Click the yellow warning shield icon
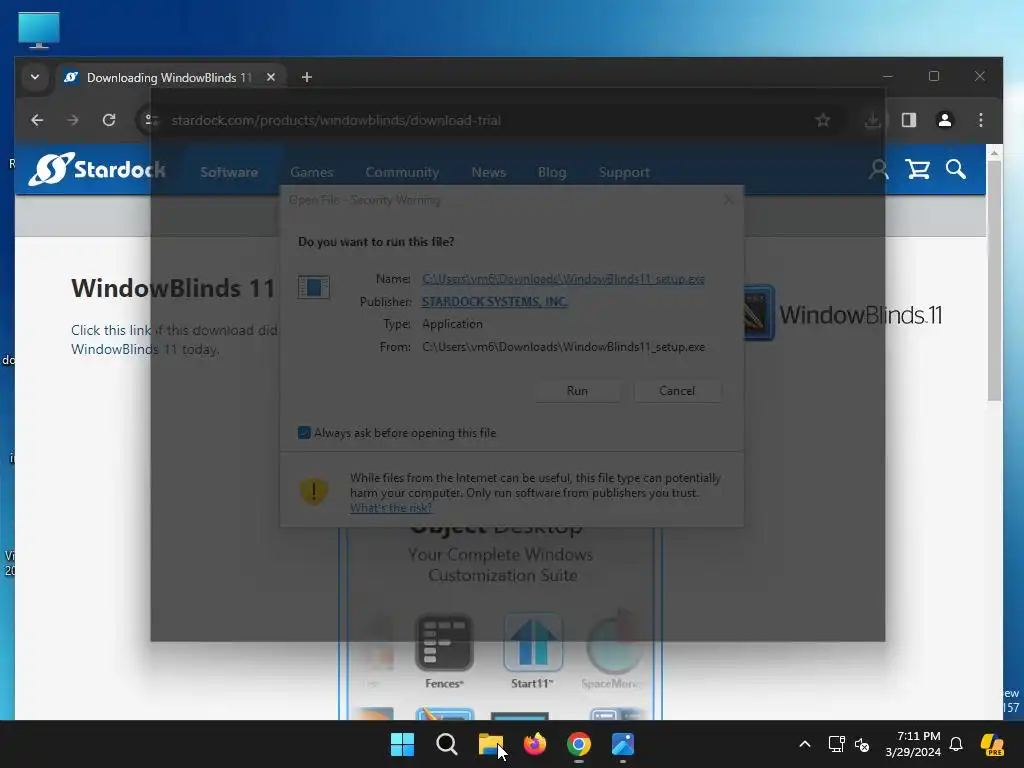 313,491
